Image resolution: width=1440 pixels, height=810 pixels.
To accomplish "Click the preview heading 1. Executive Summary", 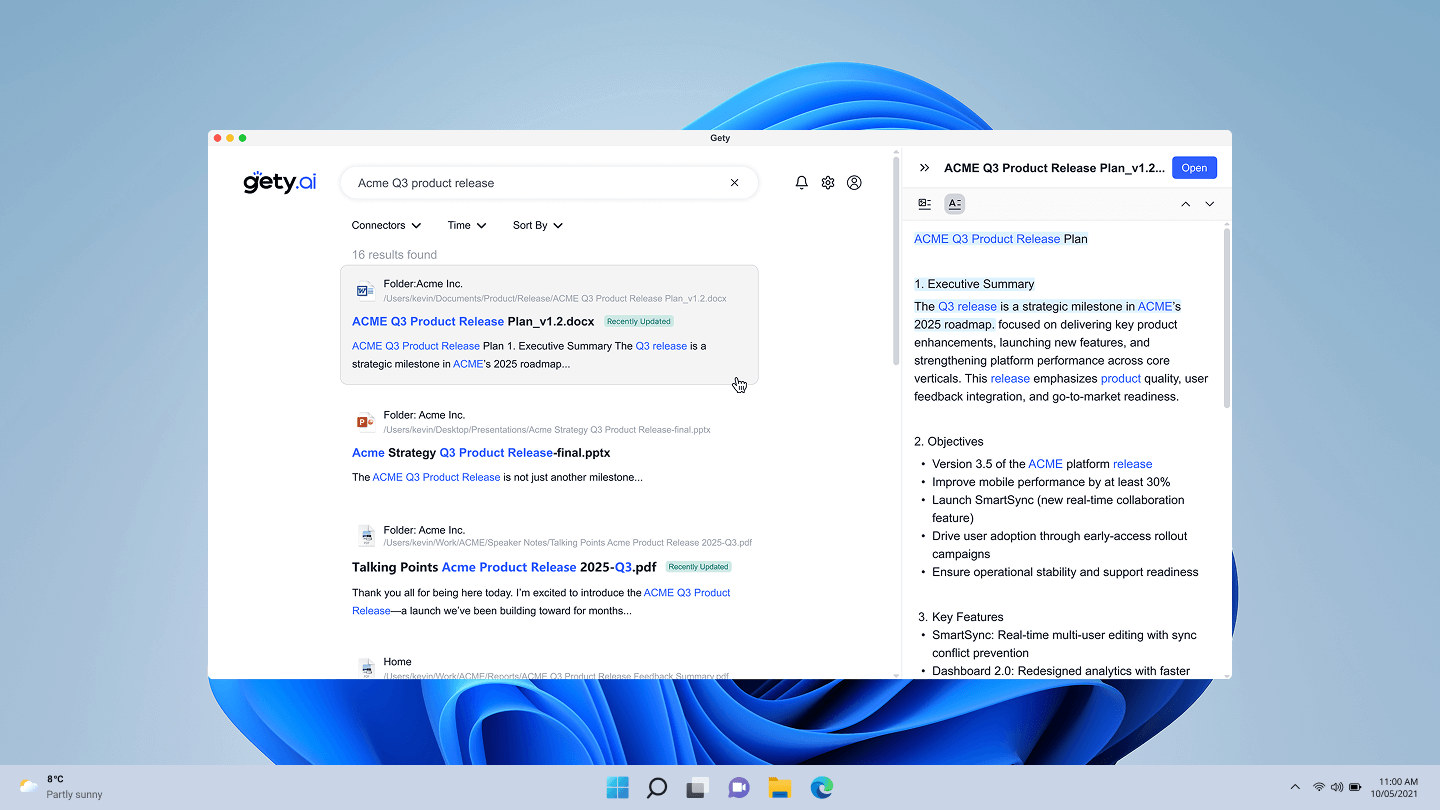I will point(974,284).
